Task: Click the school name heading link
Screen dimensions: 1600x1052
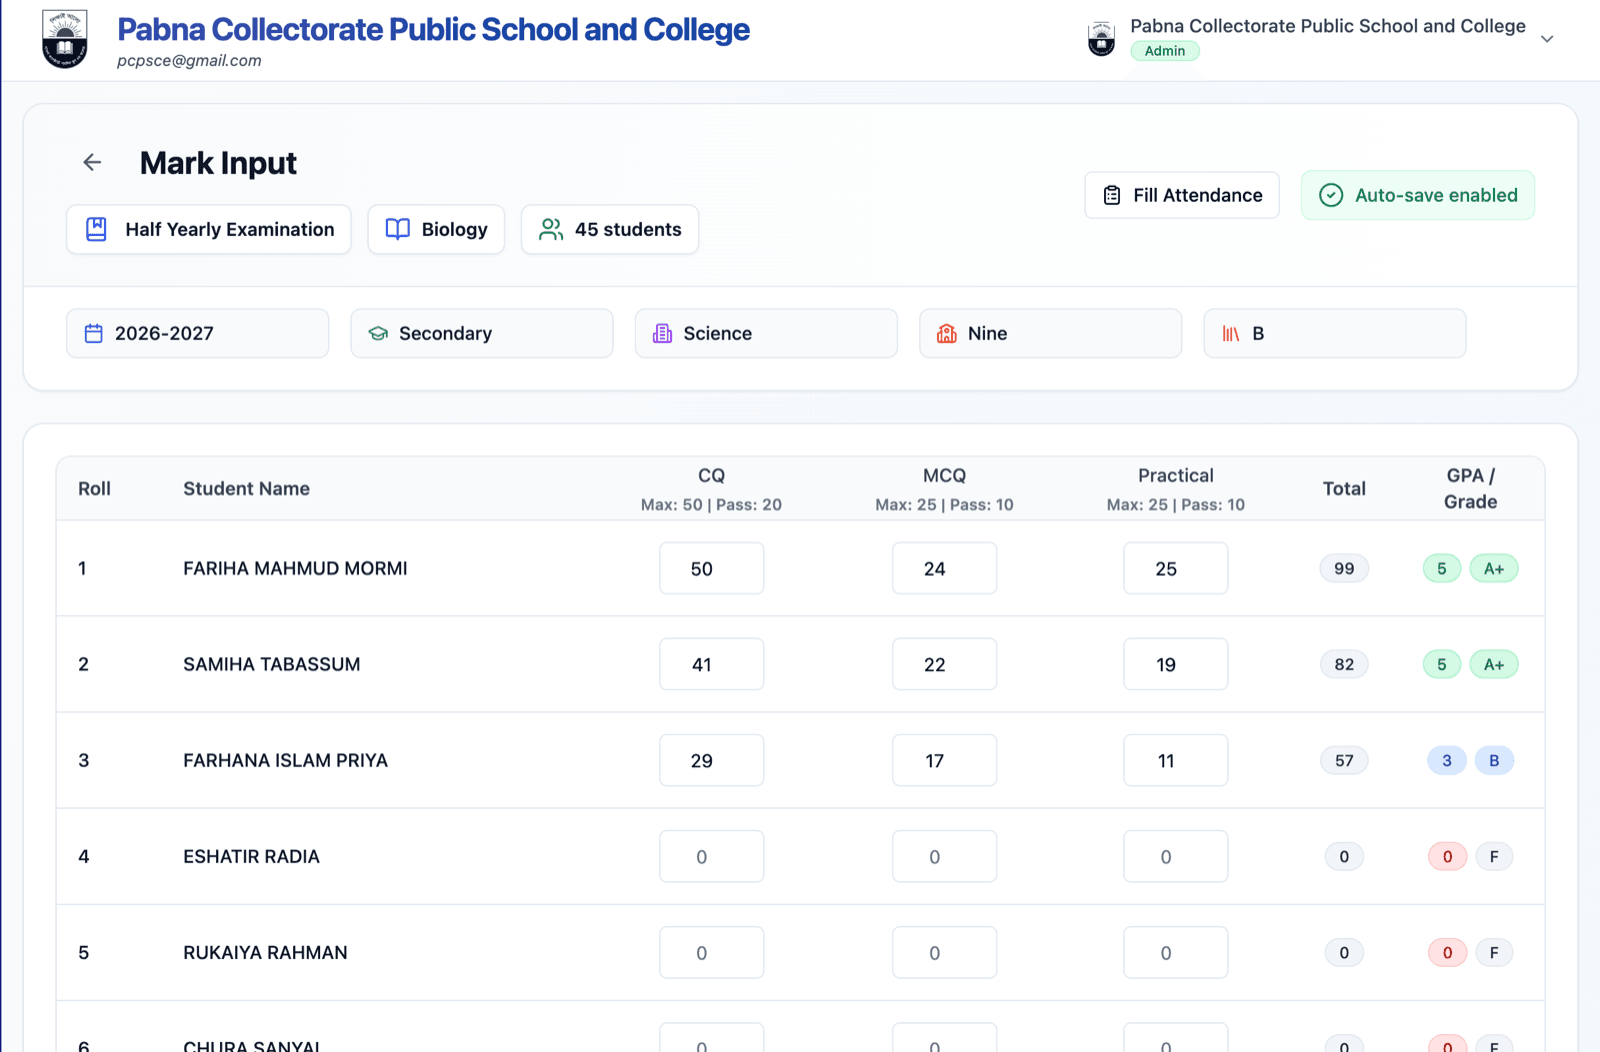Action: [433, 29]
